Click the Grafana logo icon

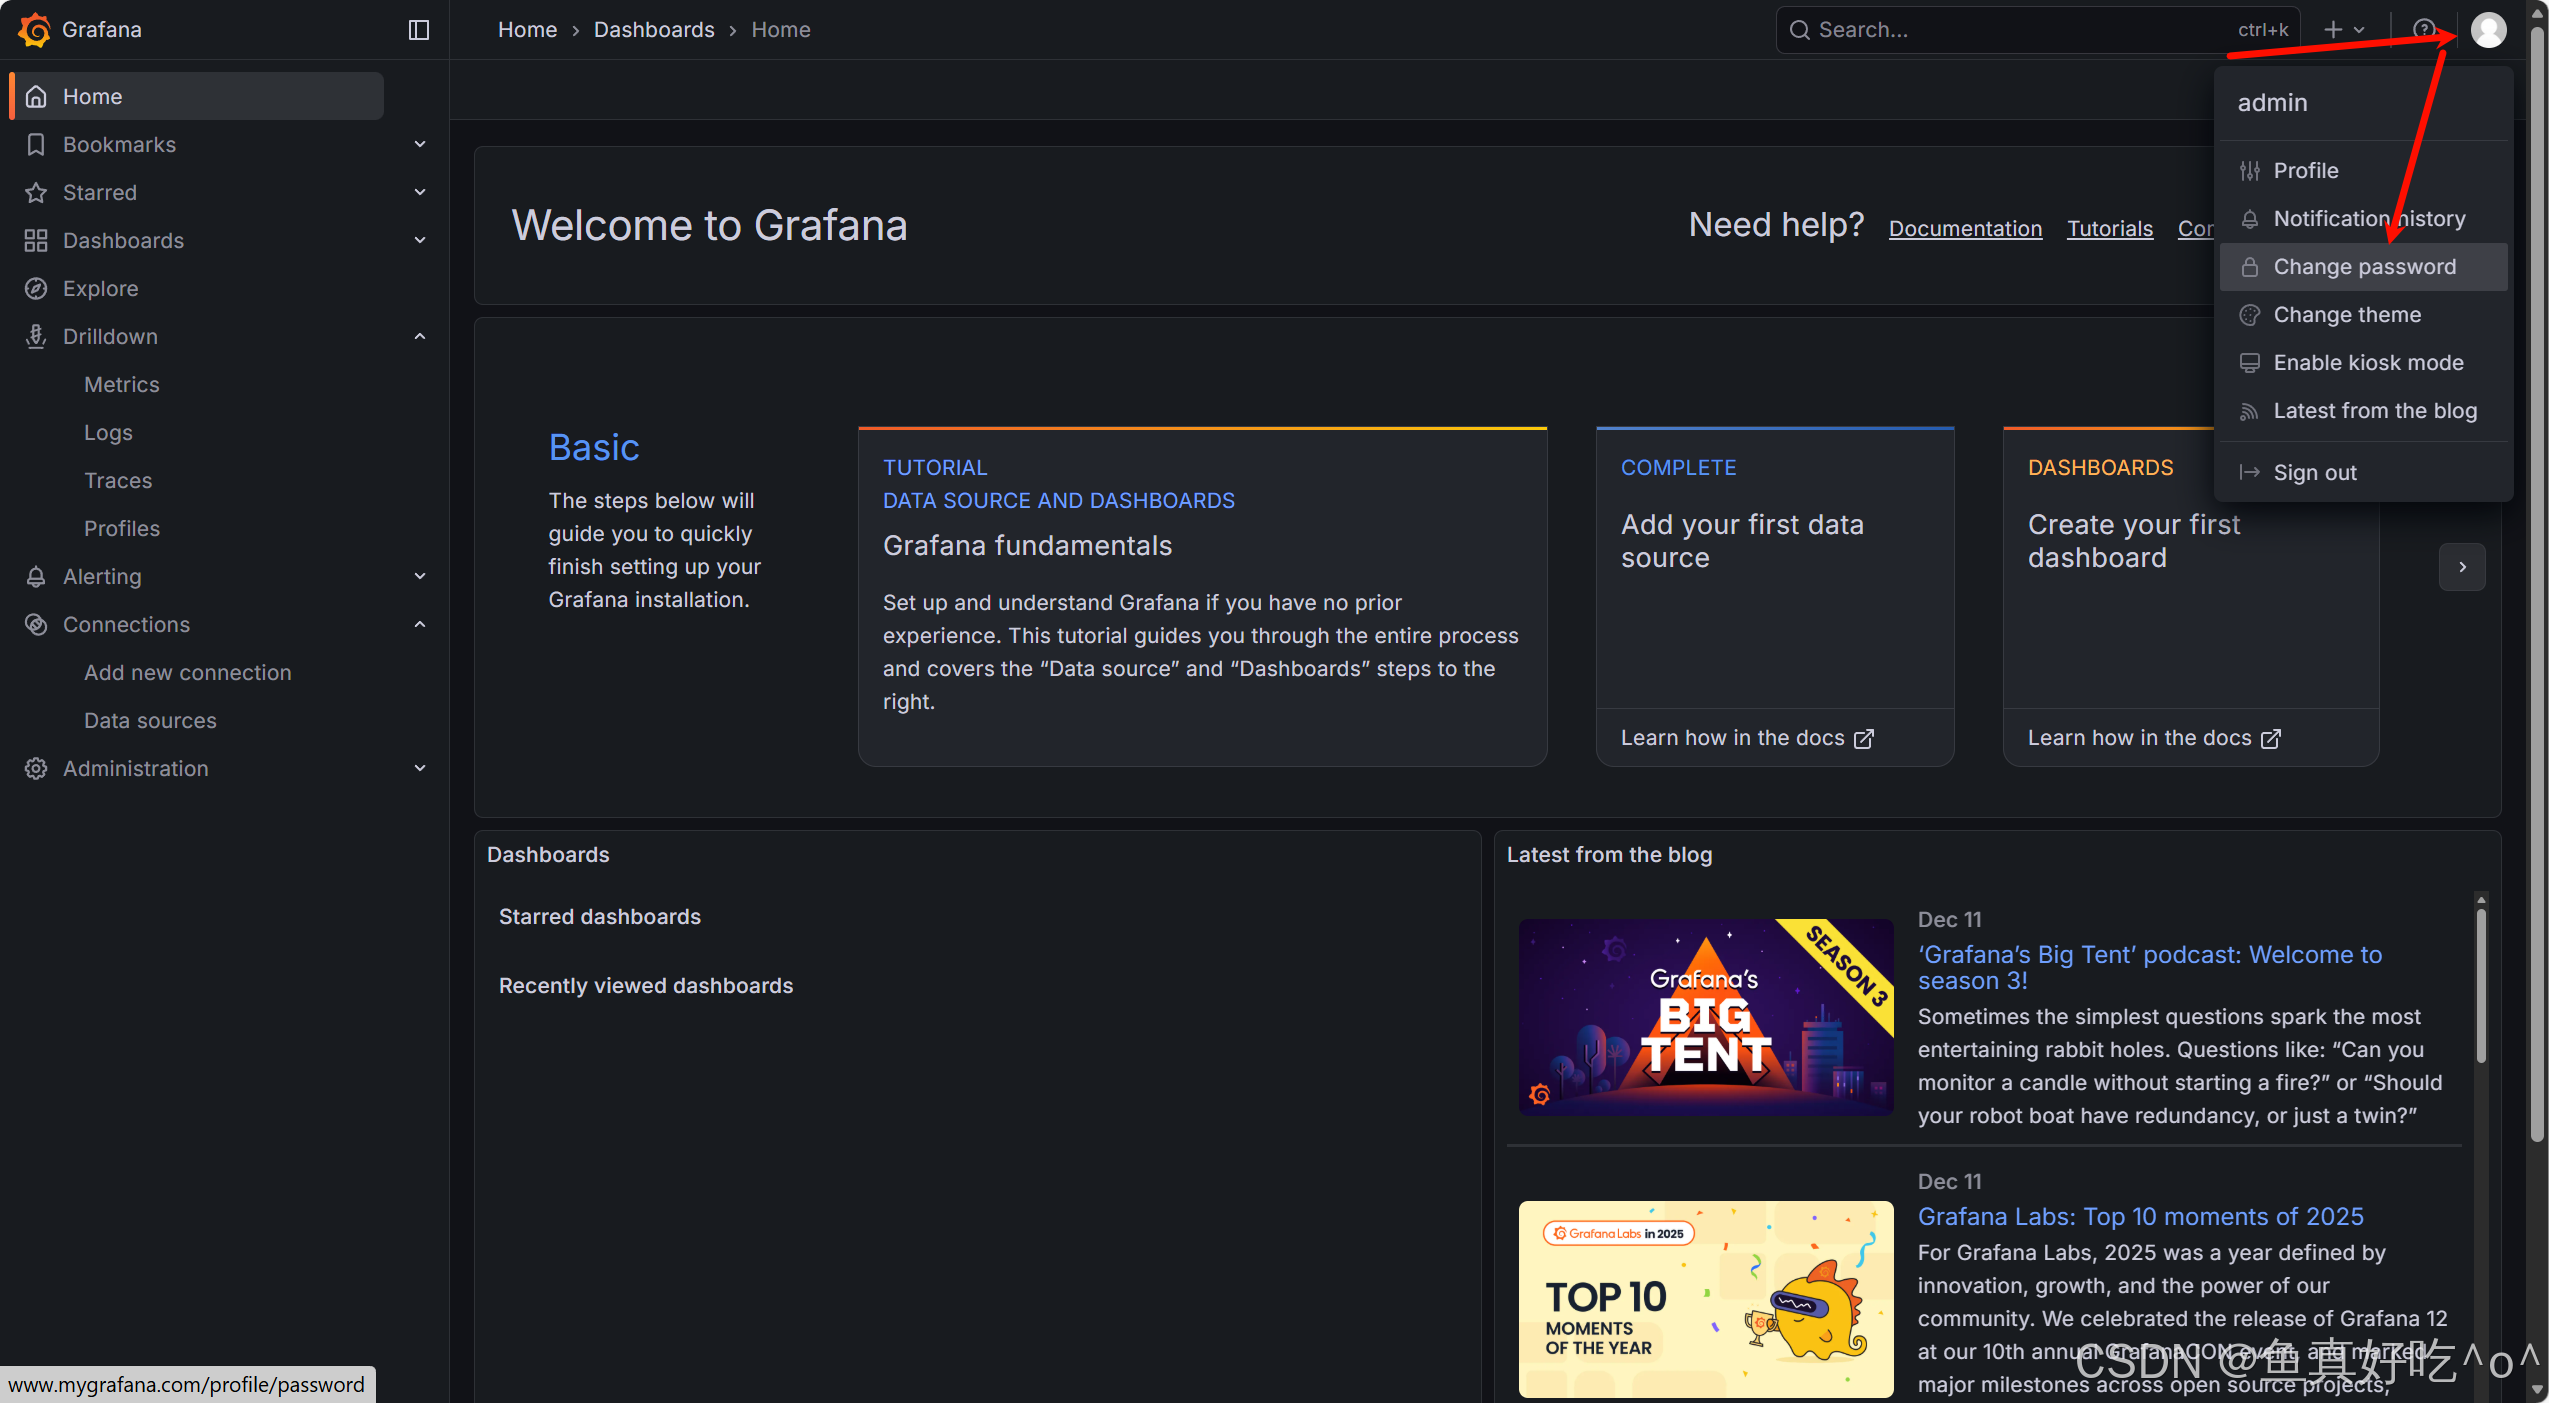[34, 30]
